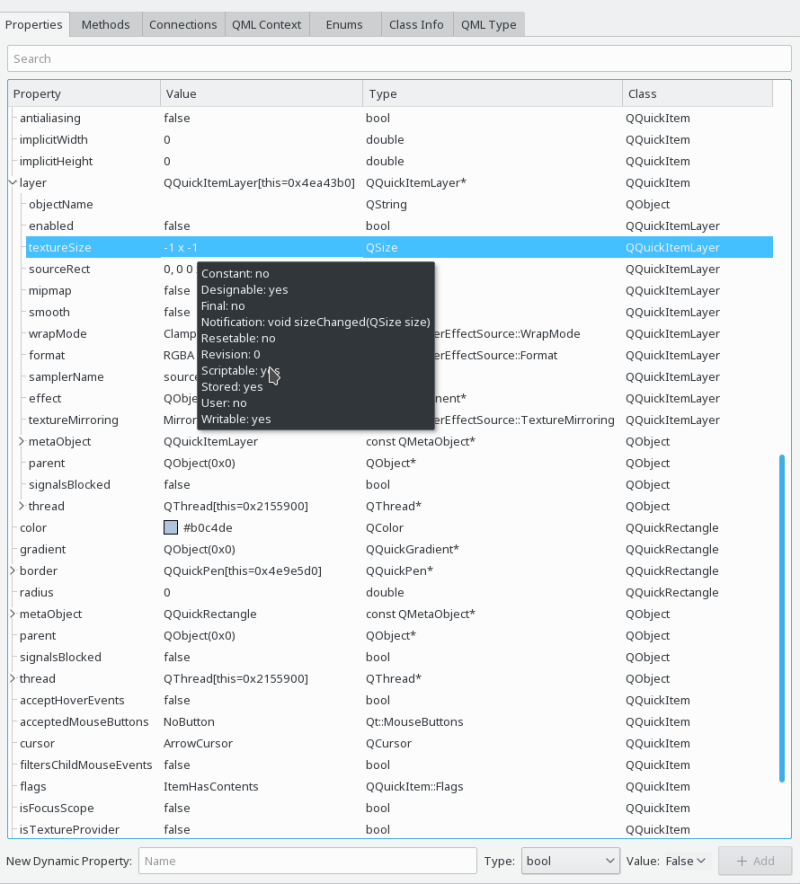Click the Property column header
This screenshot has width=800, height=884.
tap(85, 94)
